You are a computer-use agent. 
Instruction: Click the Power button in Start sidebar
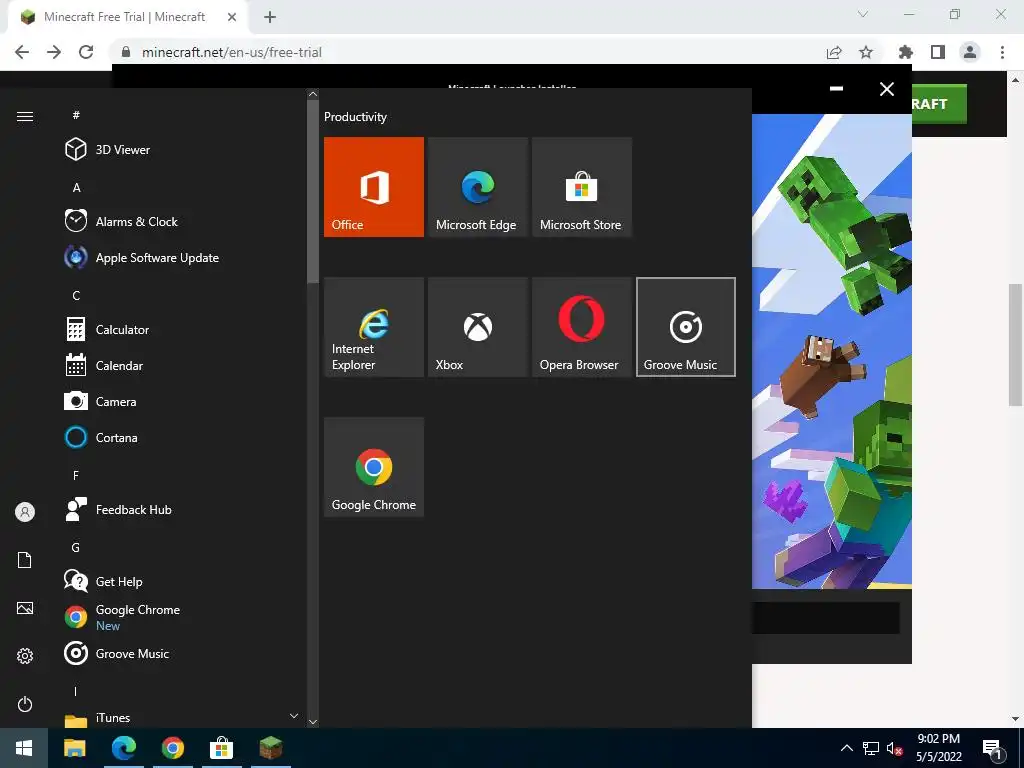pos(25,704)
